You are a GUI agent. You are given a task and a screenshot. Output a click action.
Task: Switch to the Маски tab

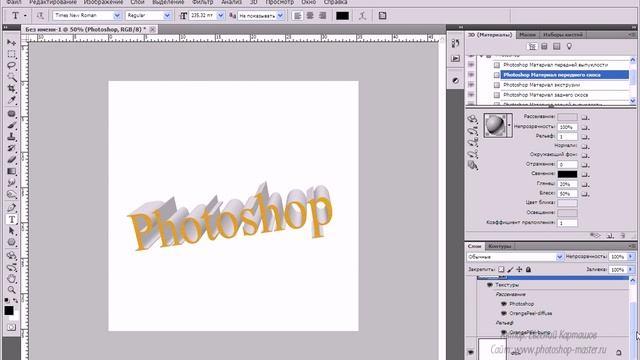coord(527,35)
